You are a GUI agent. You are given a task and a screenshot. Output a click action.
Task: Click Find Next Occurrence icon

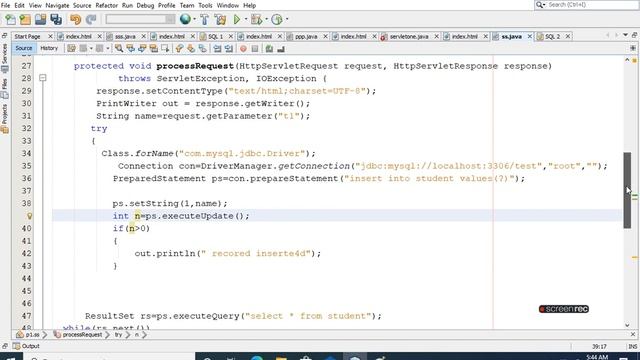coord(142,49)
